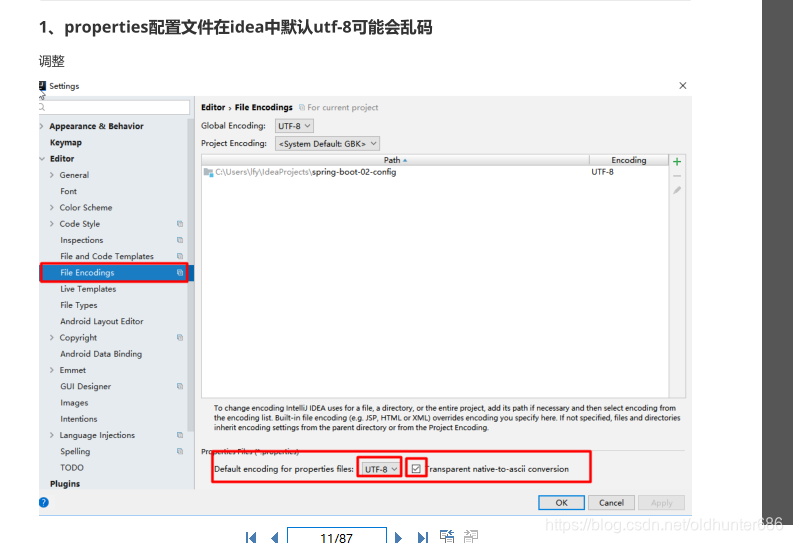Screen dimensions: 793x543
Task: Select the spring-boot-02-config path row
Action: pos(435,172)
